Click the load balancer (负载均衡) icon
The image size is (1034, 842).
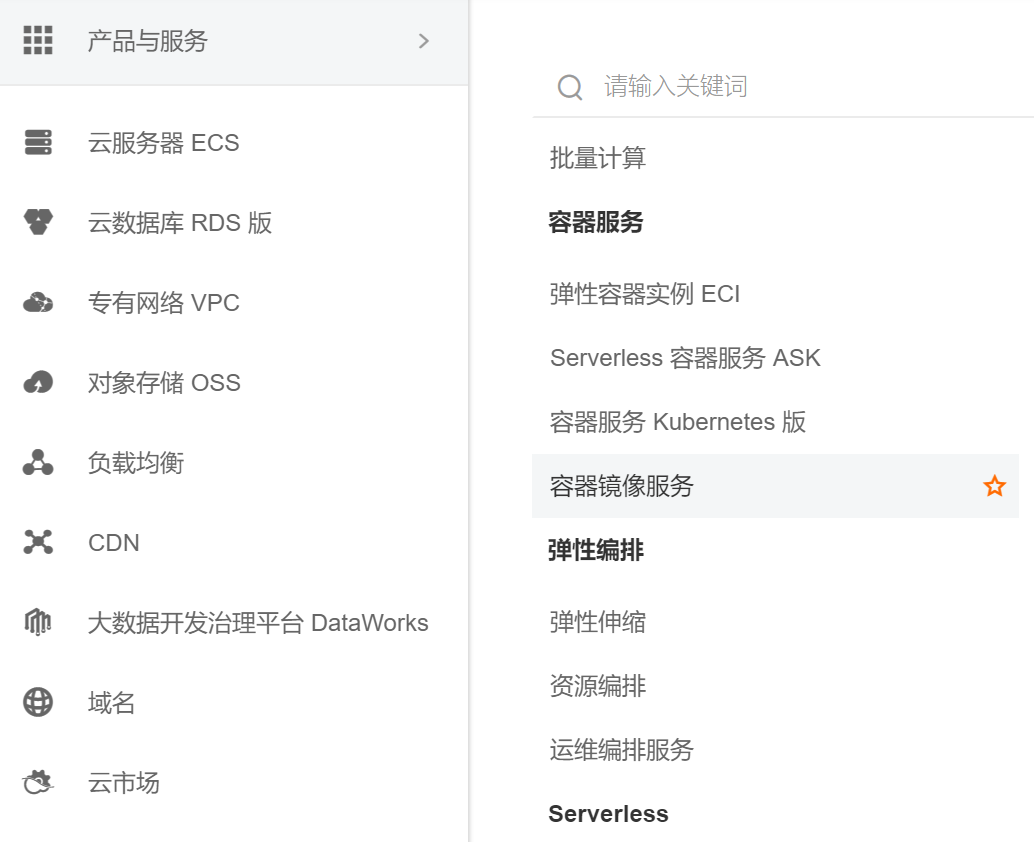pos(38,462)
